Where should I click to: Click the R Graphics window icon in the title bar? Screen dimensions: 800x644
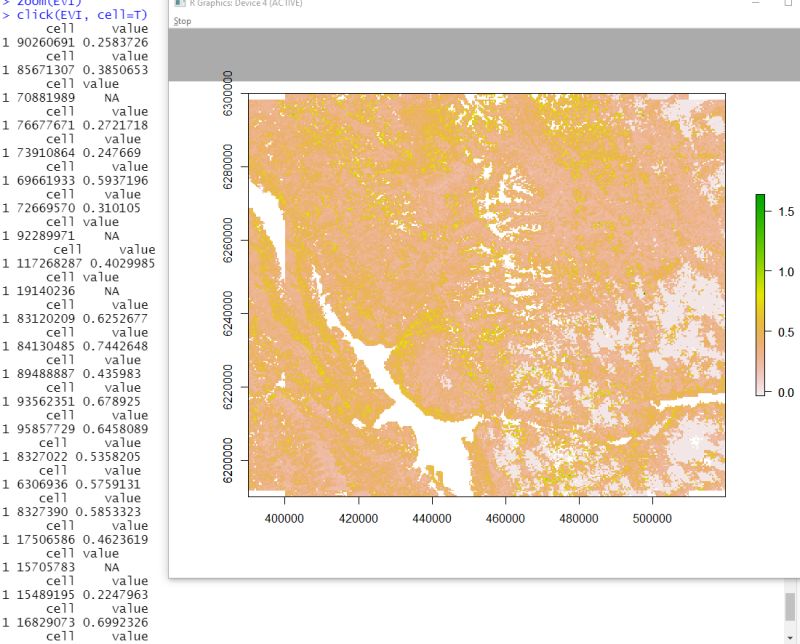coord(179,4)
